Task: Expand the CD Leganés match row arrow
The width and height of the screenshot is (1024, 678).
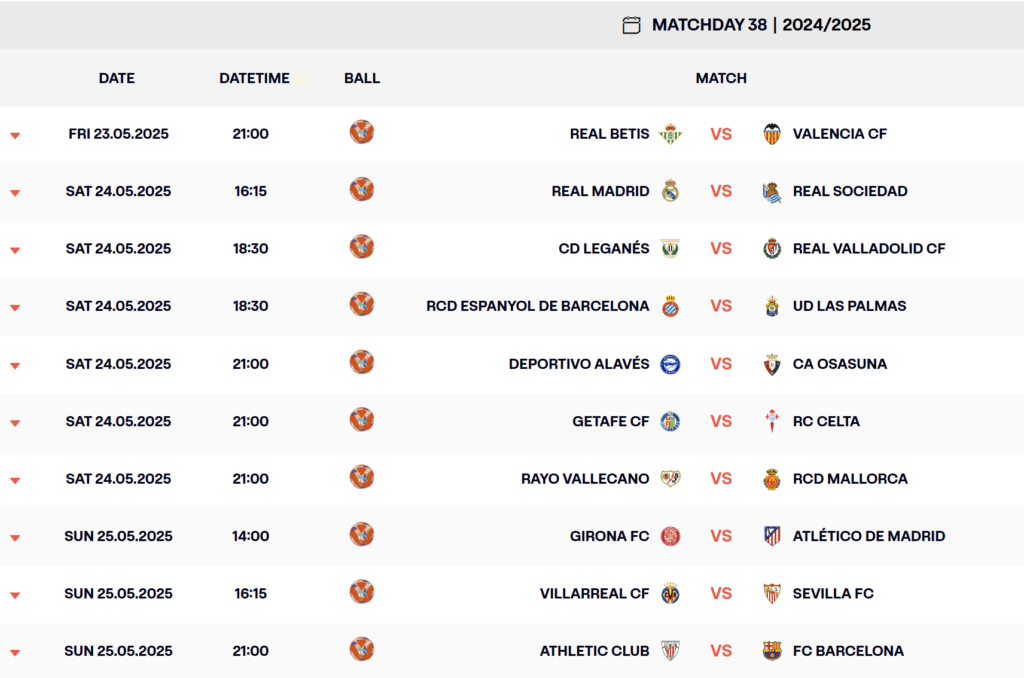Action: point(15,250)
